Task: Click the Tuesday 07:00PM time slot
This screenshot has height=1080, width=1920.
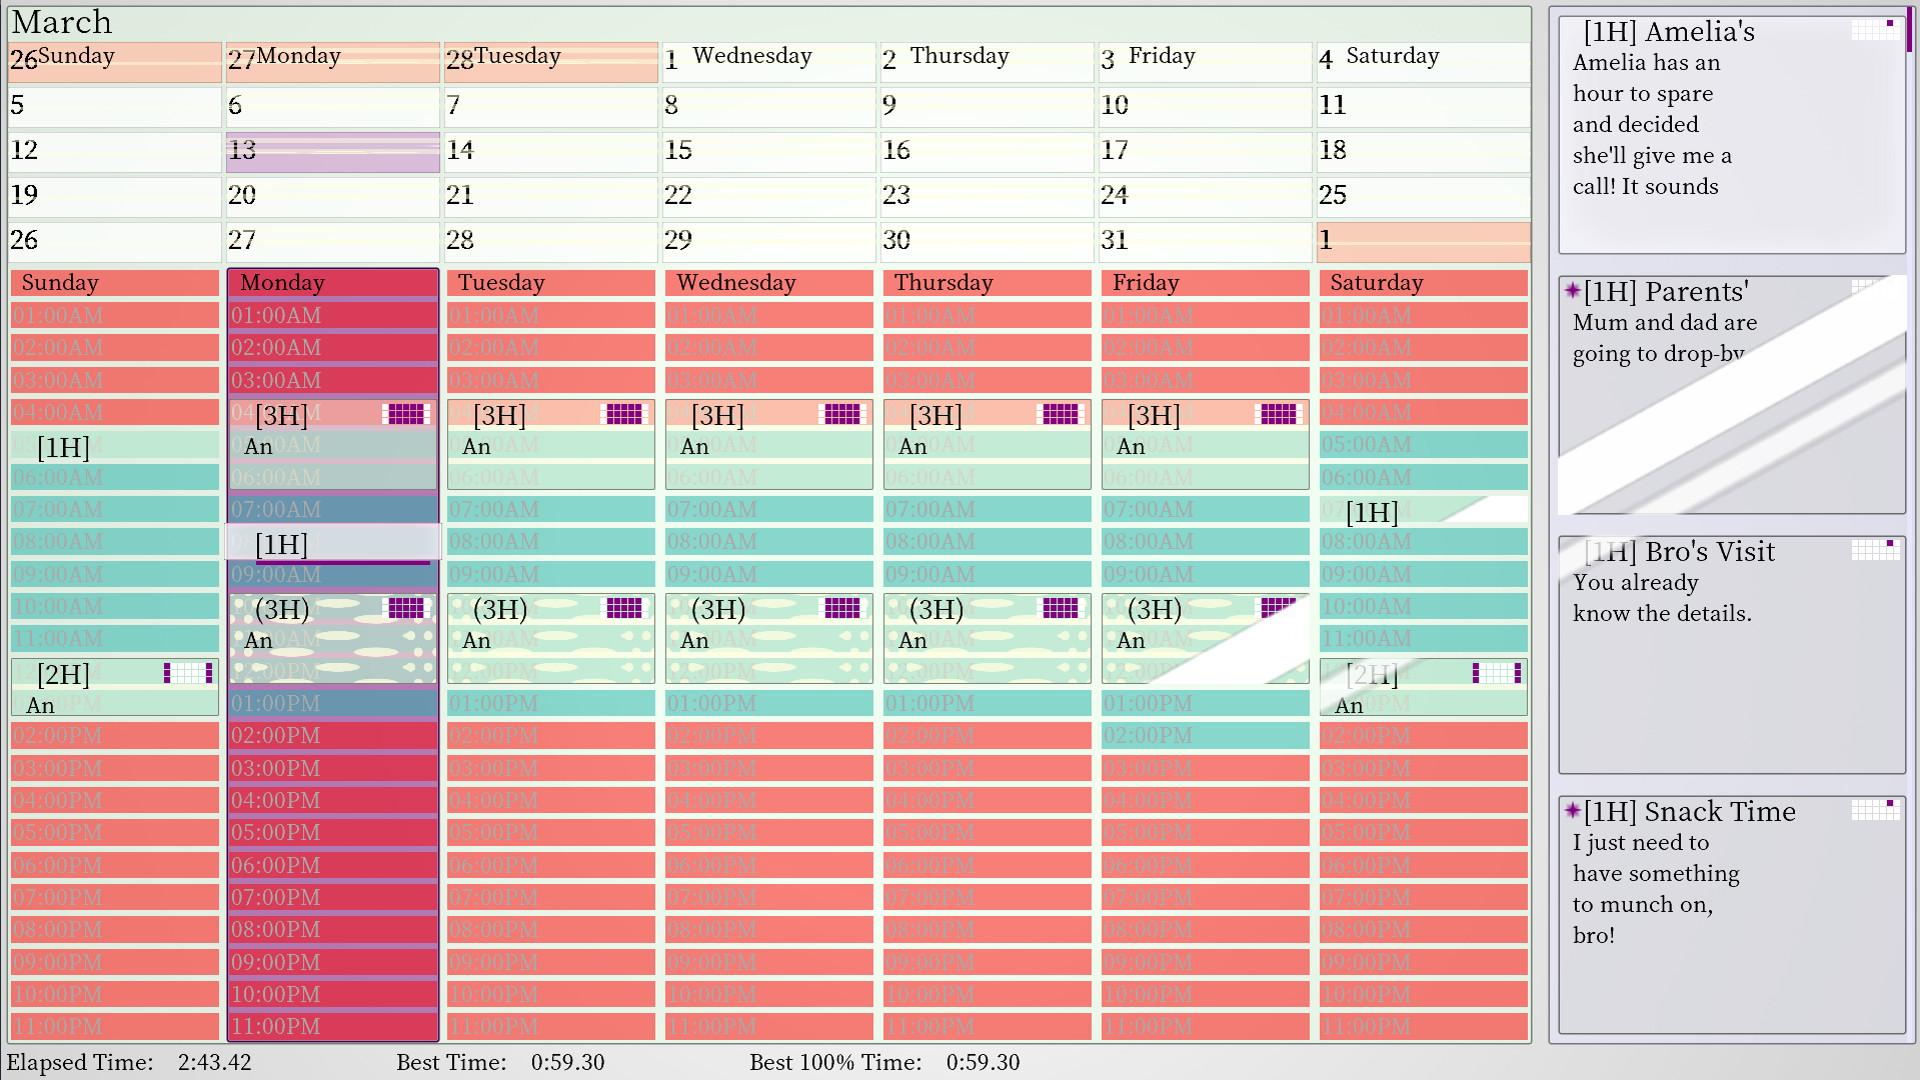Action: (x=551, y=898)
